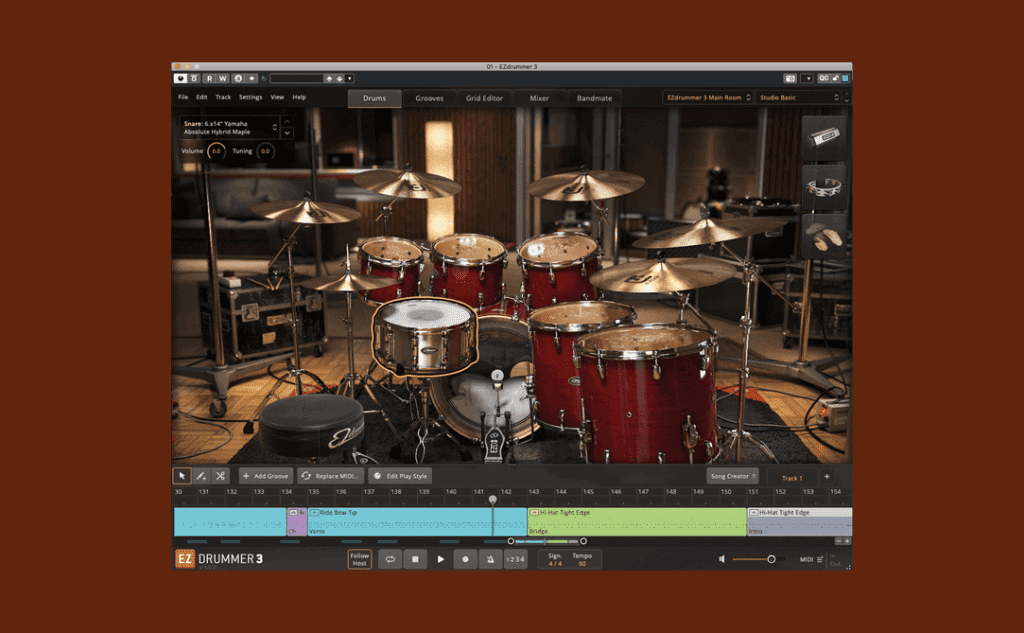Image resolution: width=1024 pixels, height=633 pixels.
Task: Toggle loop playback mode
Action: (x=389, y=559)
